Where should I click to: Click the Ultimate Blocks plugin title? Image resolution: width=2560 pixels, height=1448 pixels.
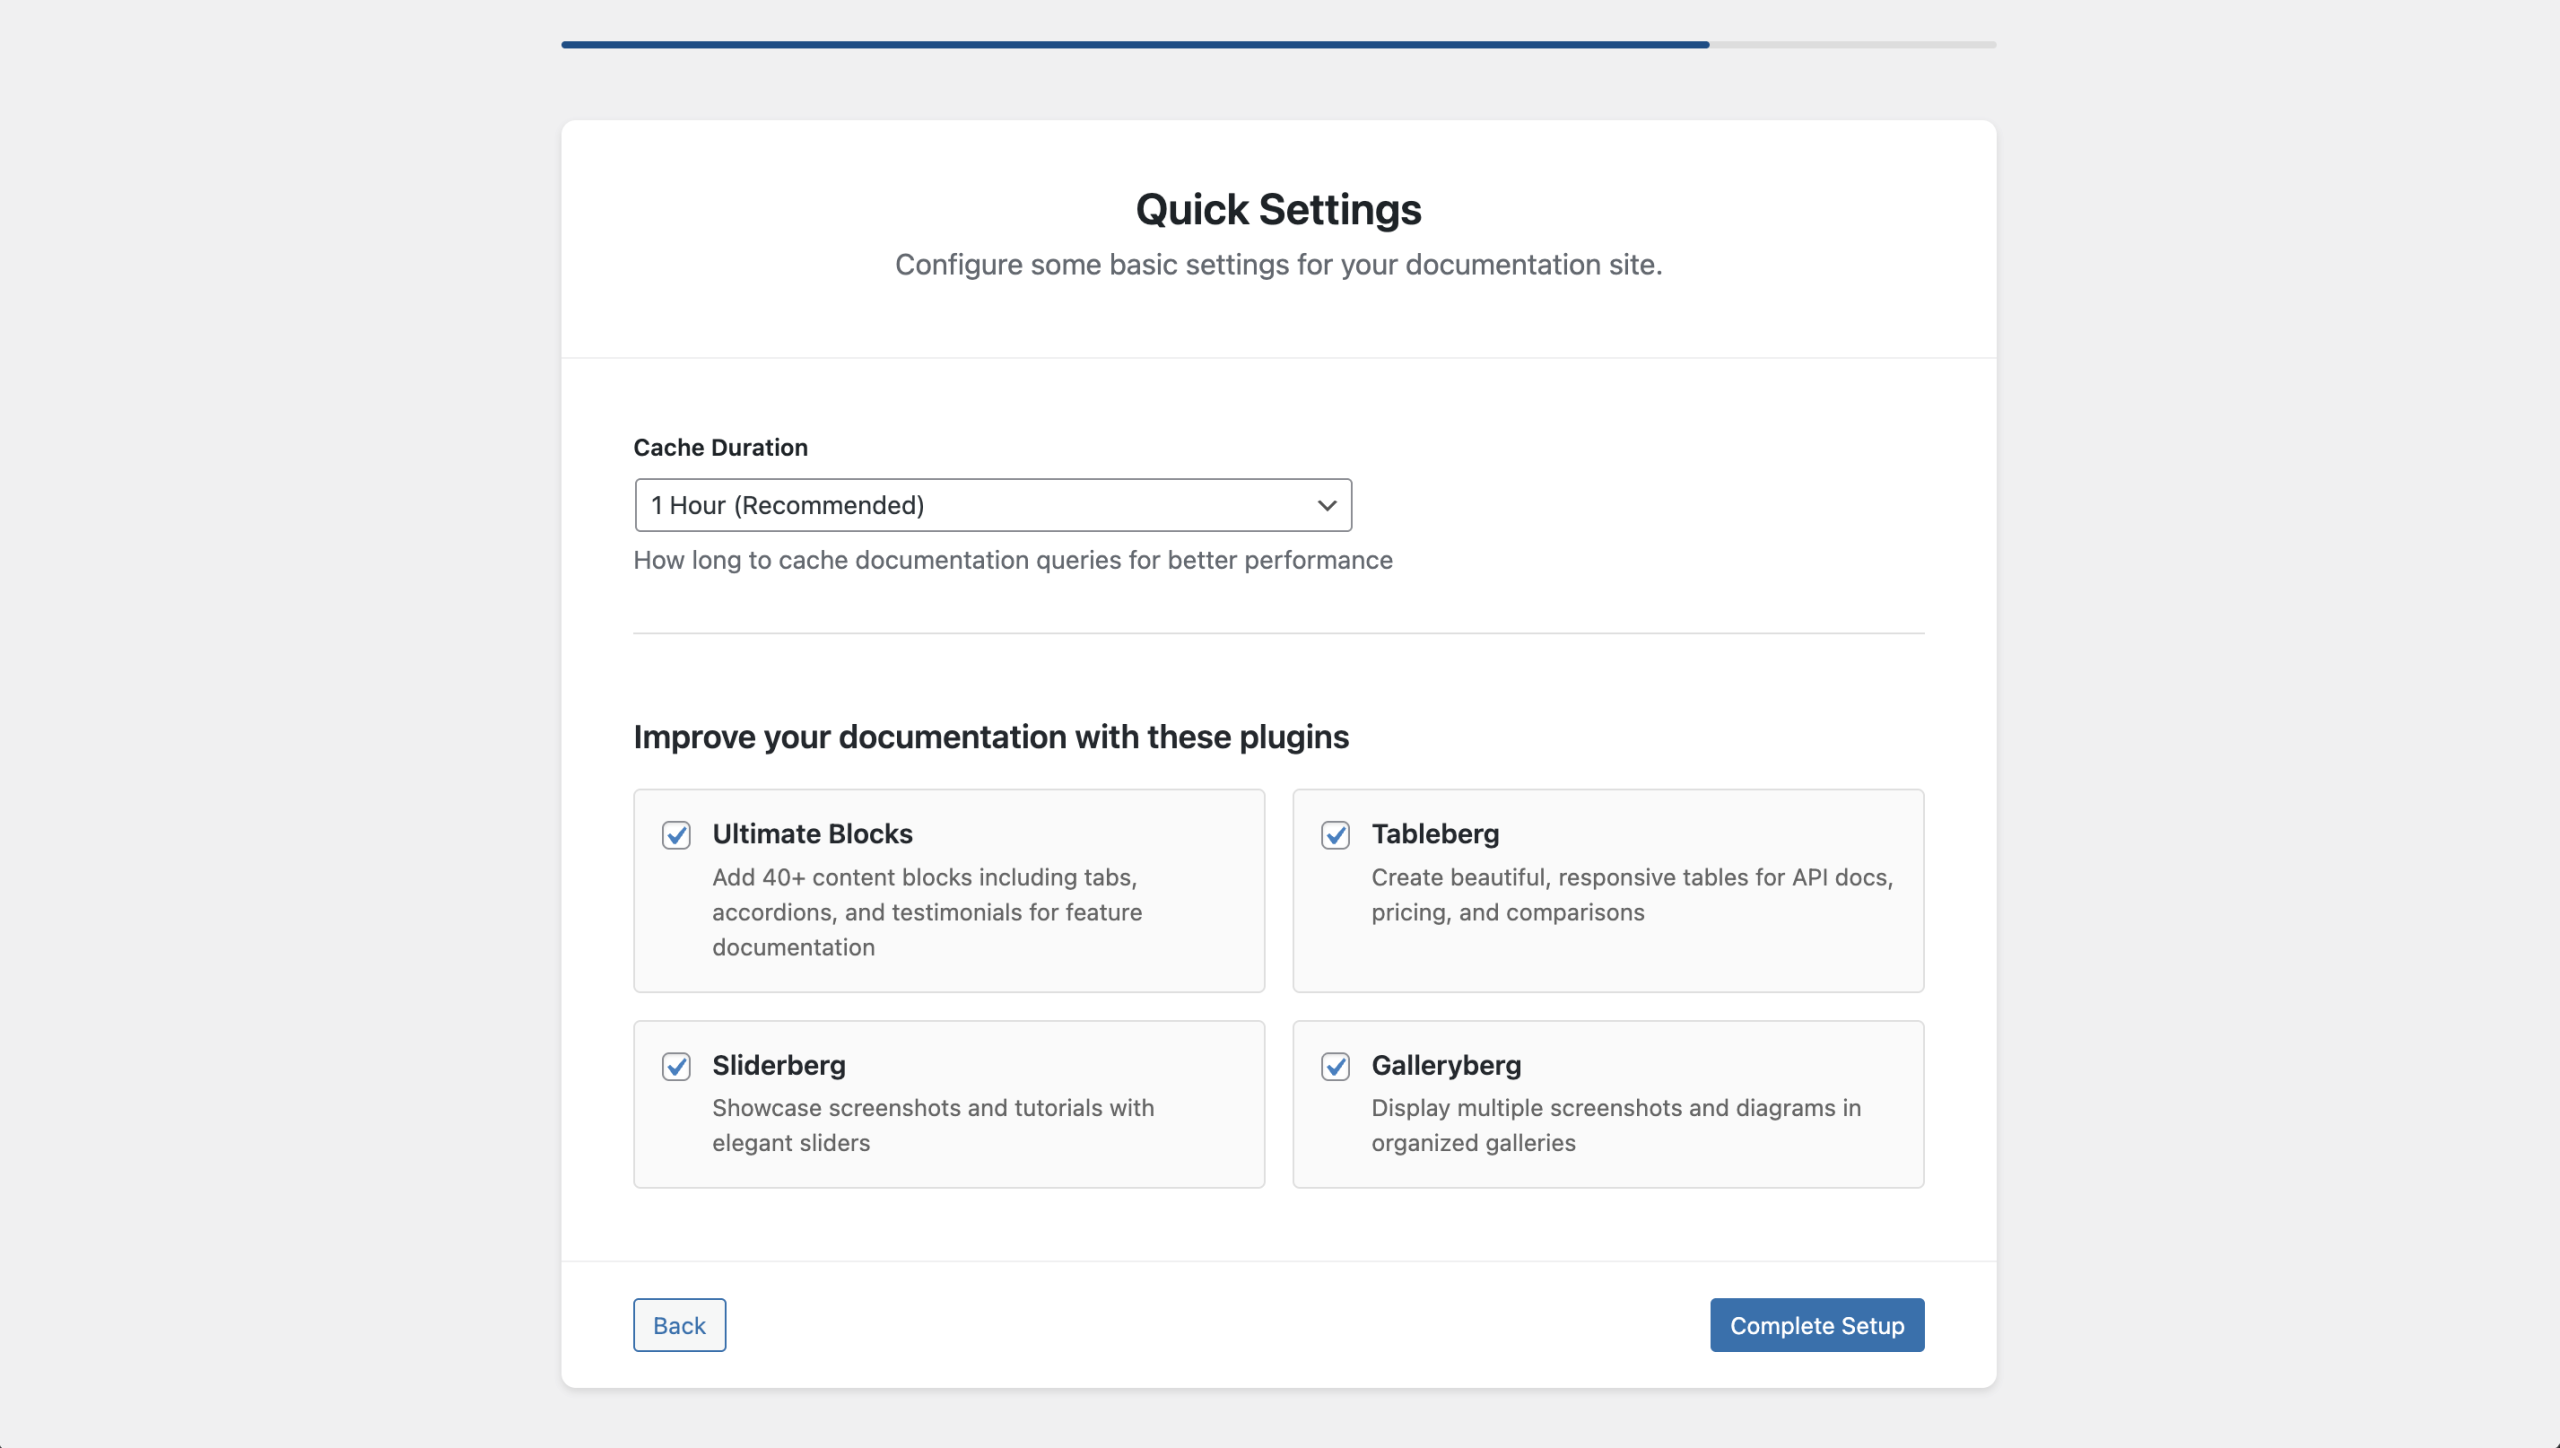click(x=812, y=834)
